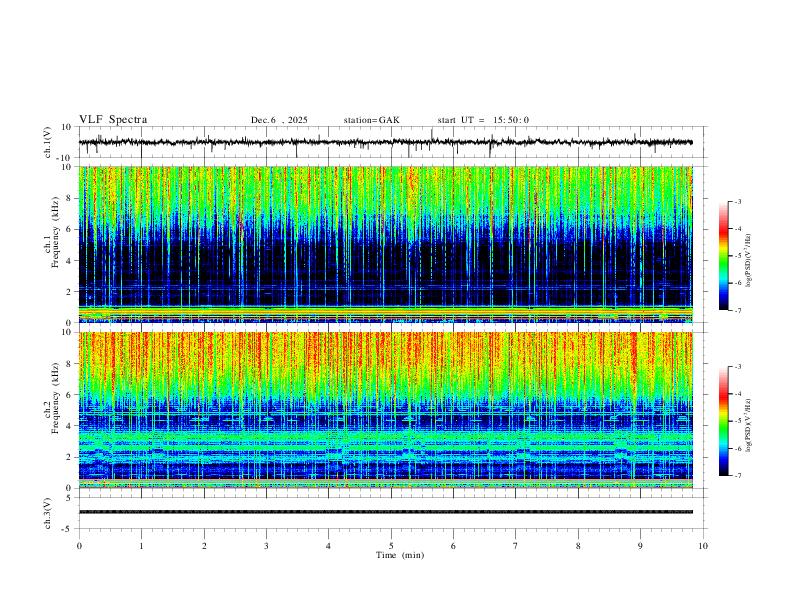Click the ch.1 "Frequency (kHz)" axis label
Image resolution: width=792 pixels, height=612 pixels.
pos(54,232)
